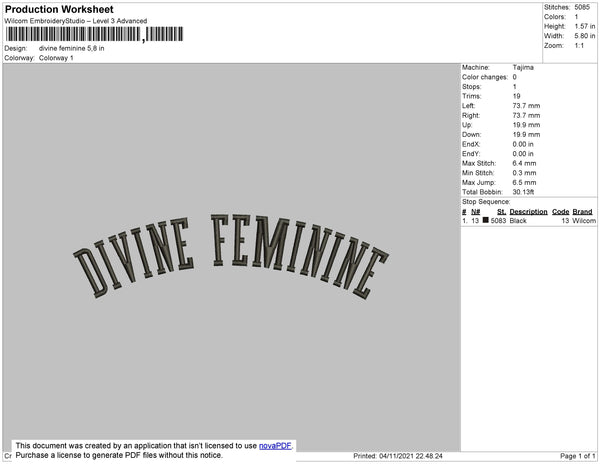600x464 pixels.
Task: Click the Brand column header
Action: pos(583,212)
